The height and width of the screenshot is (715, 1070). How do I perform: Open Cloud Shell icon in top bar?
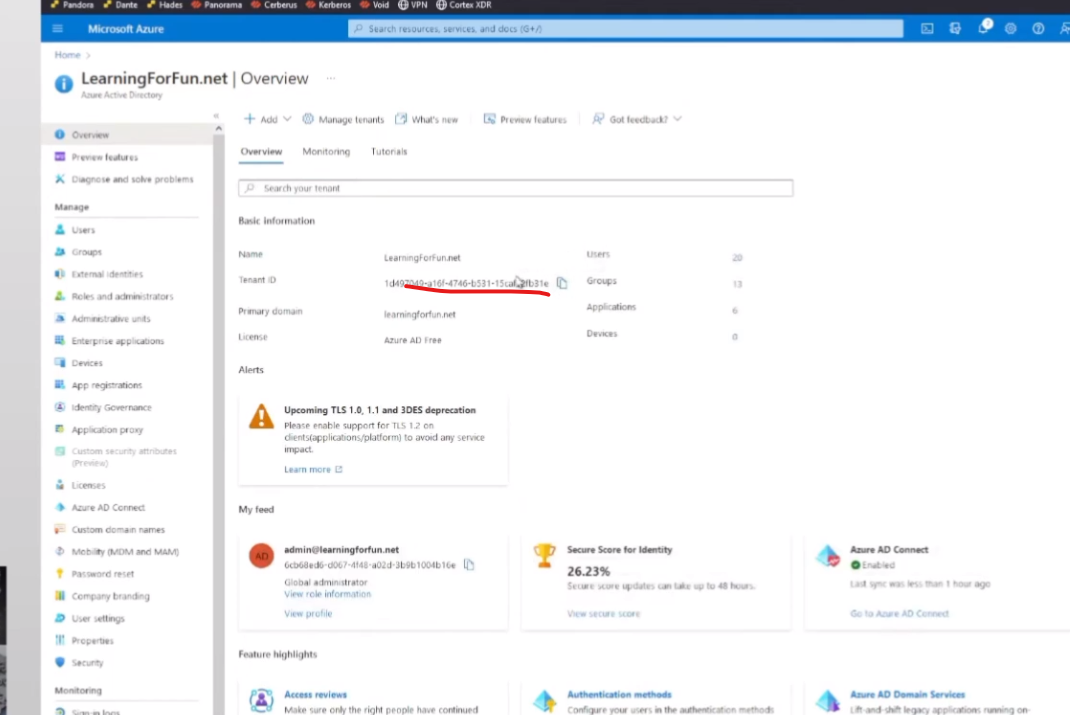(927, 29)
